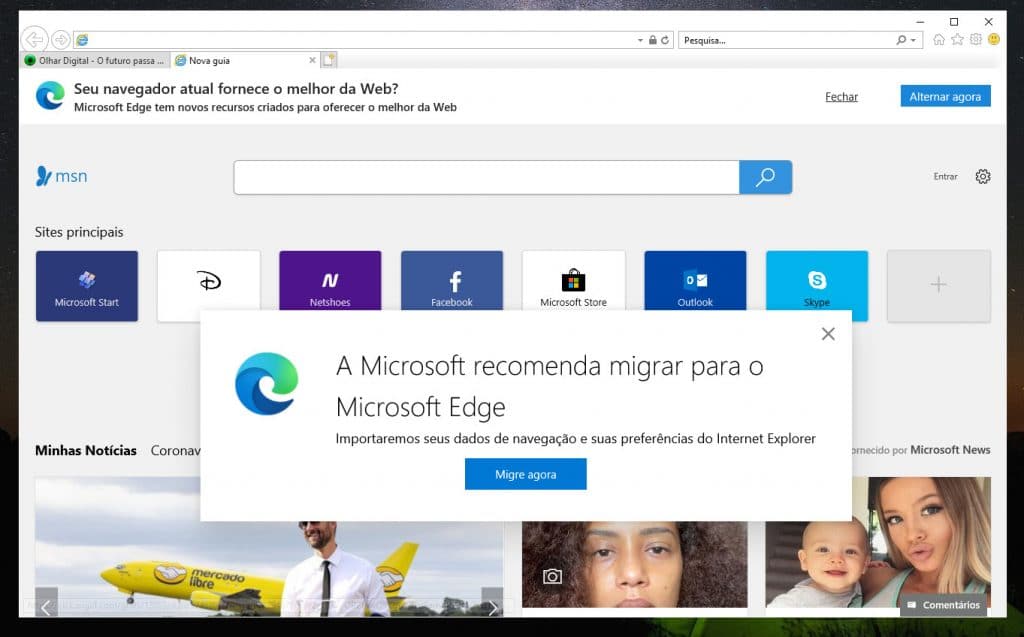This screenshot has height=637, width=1024.
Task: Close the Nova guia tab
Action: click(x=312, y=60)
